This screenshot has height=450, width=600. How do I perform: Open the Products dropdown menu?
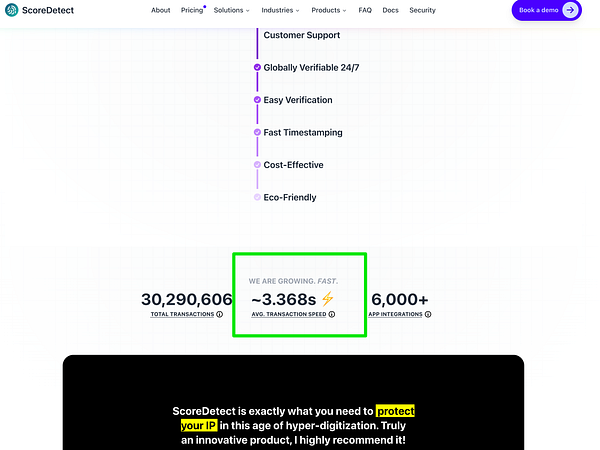(328, 10)
